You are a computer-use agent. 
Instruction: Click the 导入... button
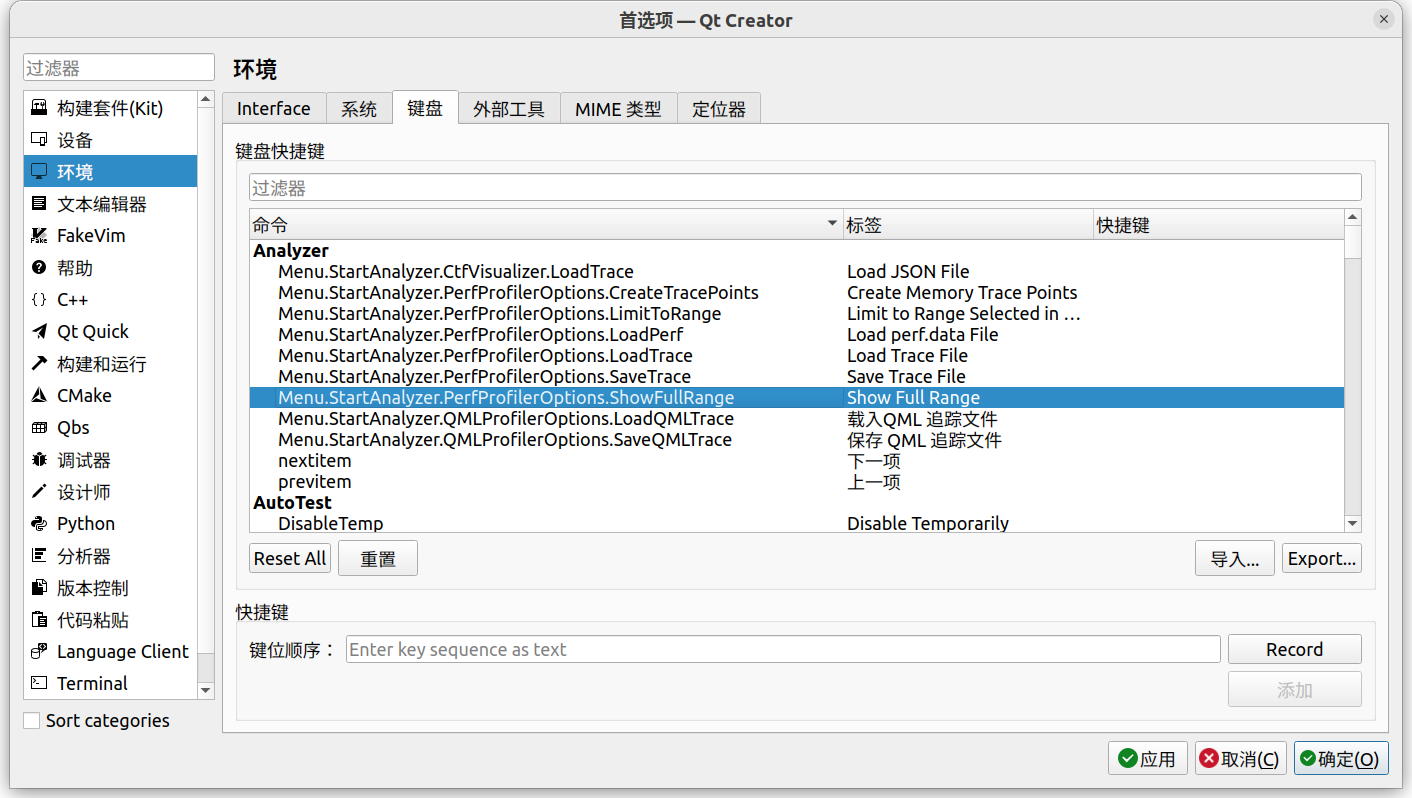tap(1235, 558)
